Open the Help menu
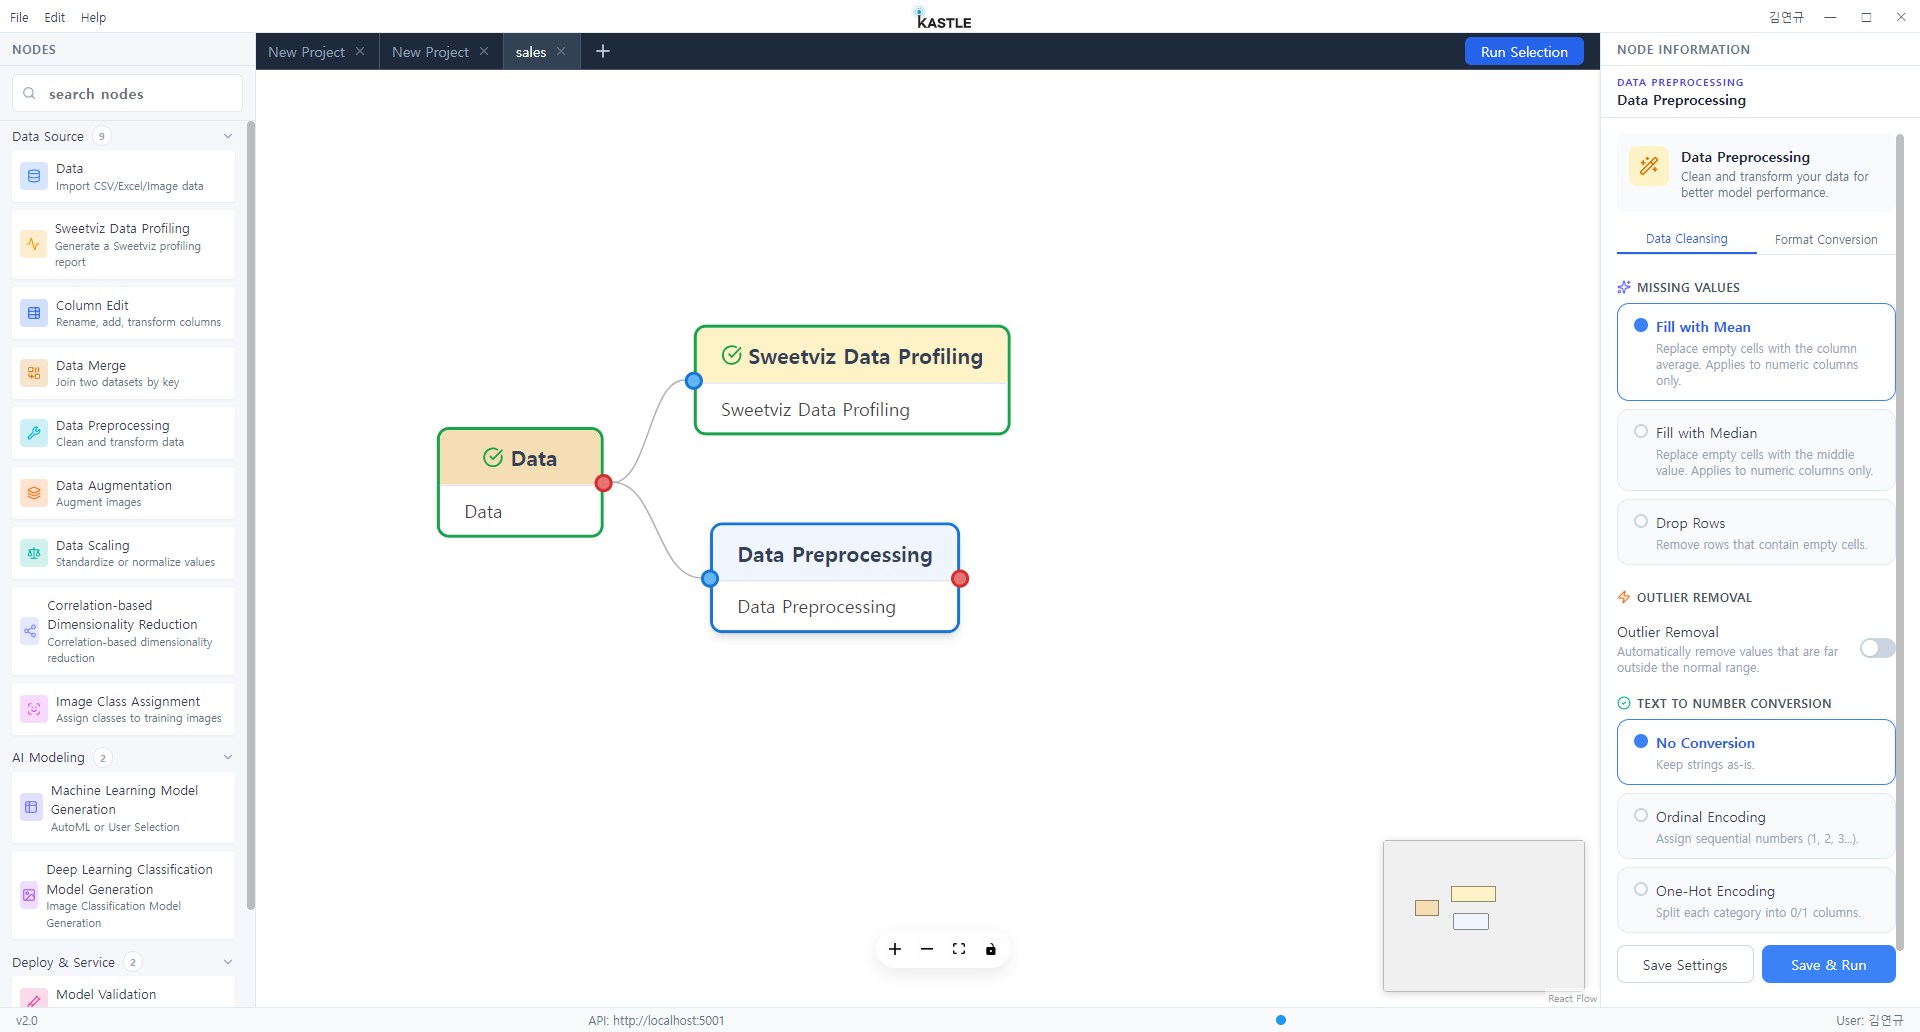 point(93,17)
